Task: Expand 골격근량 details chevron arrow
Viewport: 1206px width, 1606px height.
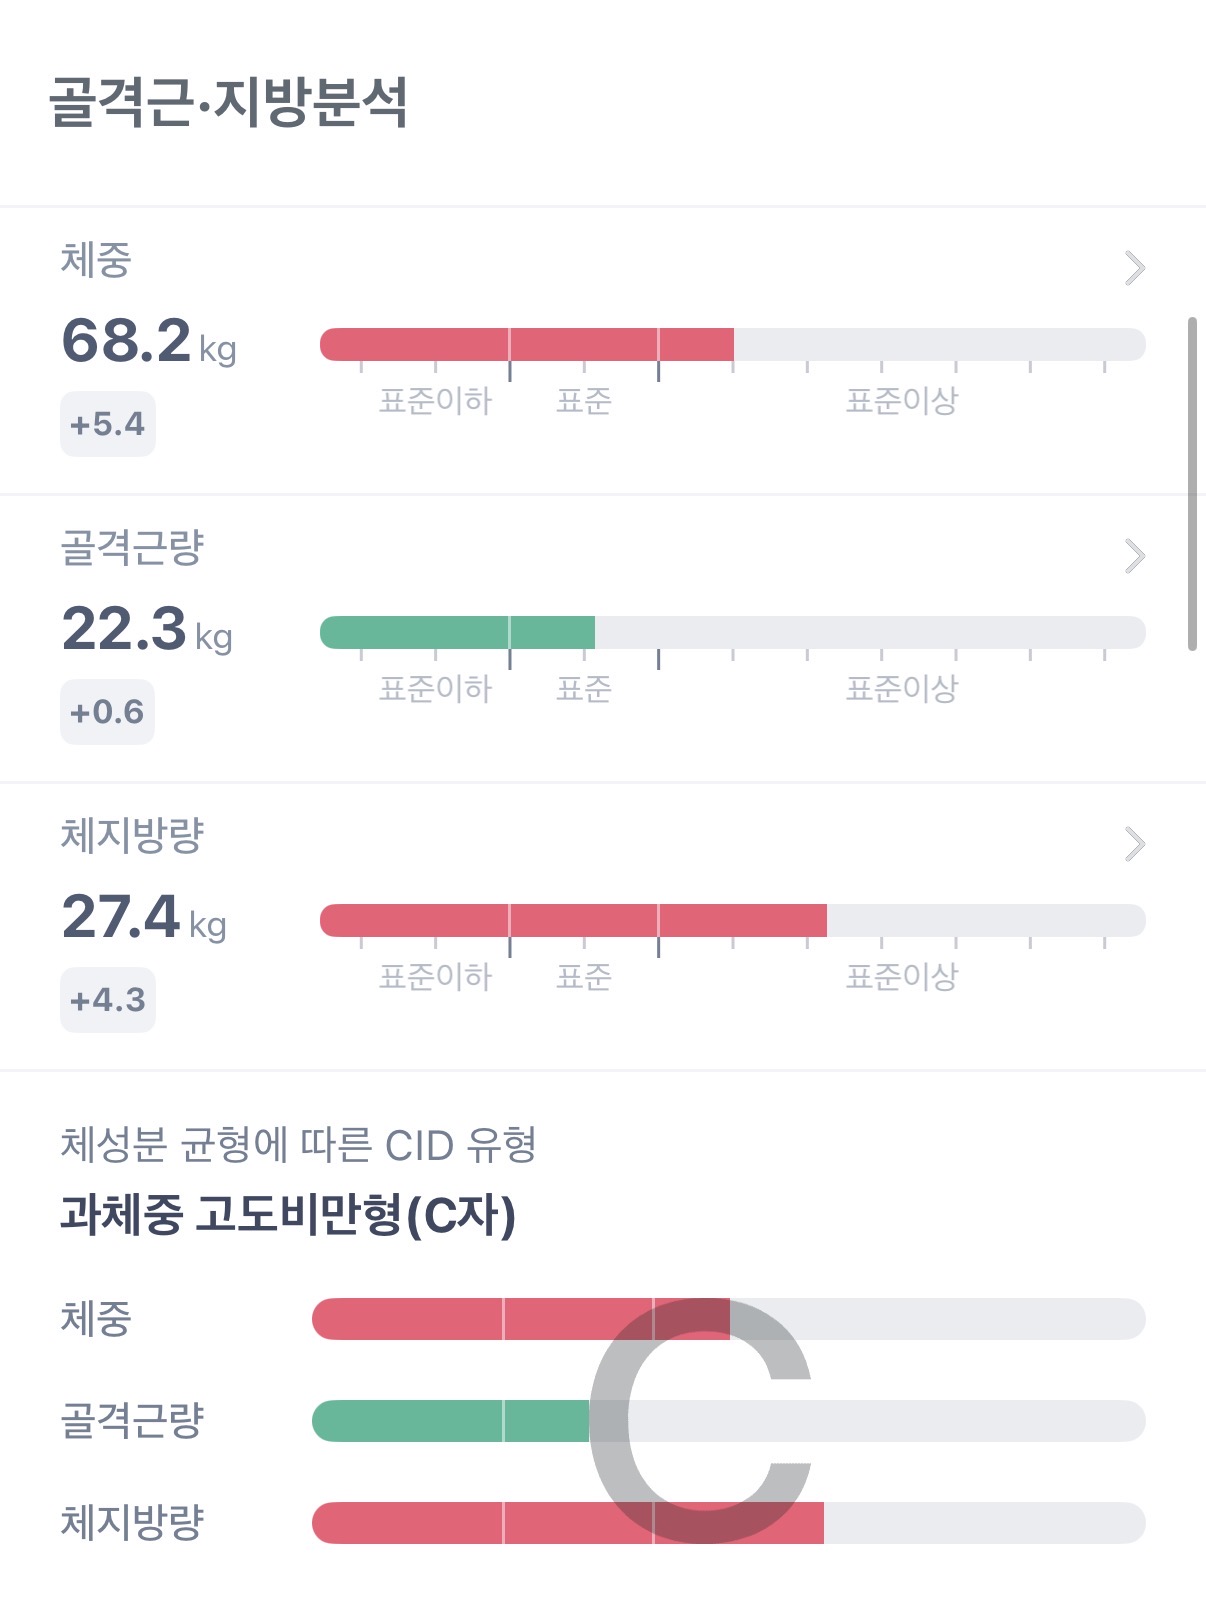Action: pyautogui.click(x=1134, y=556)
